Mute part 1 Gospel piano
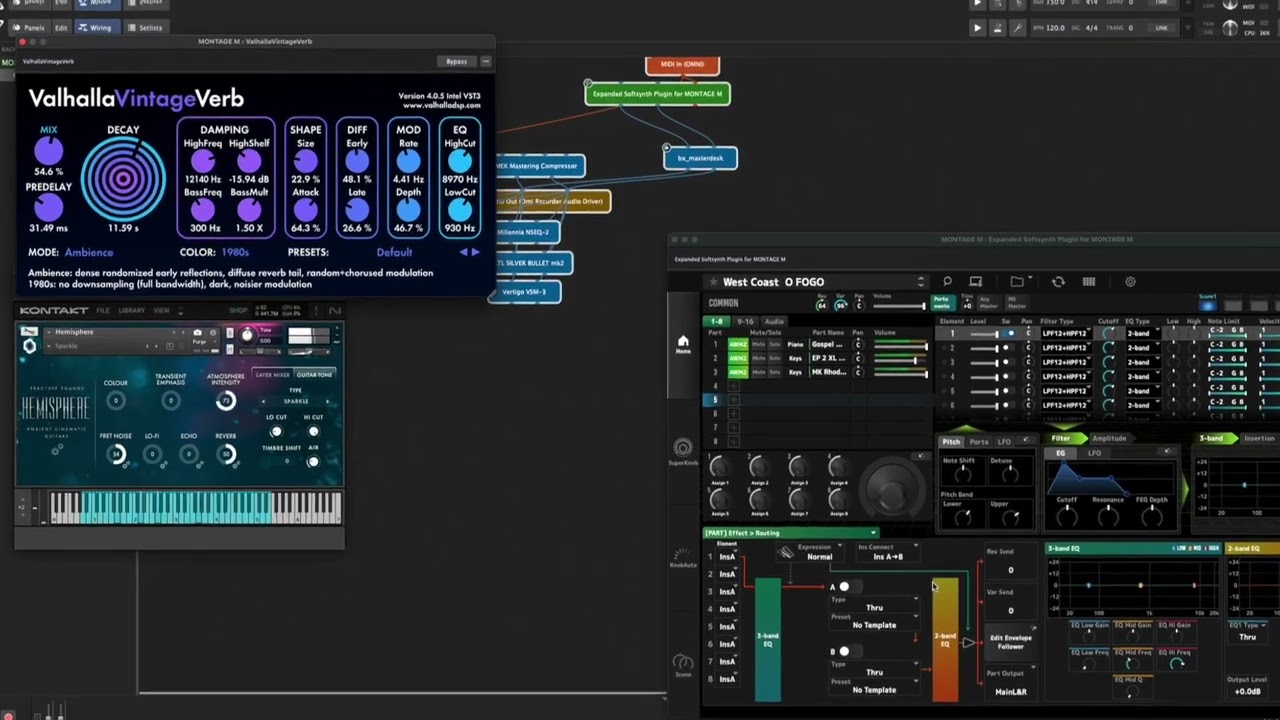The image size is (1280, 720). (x=759, y=344)
